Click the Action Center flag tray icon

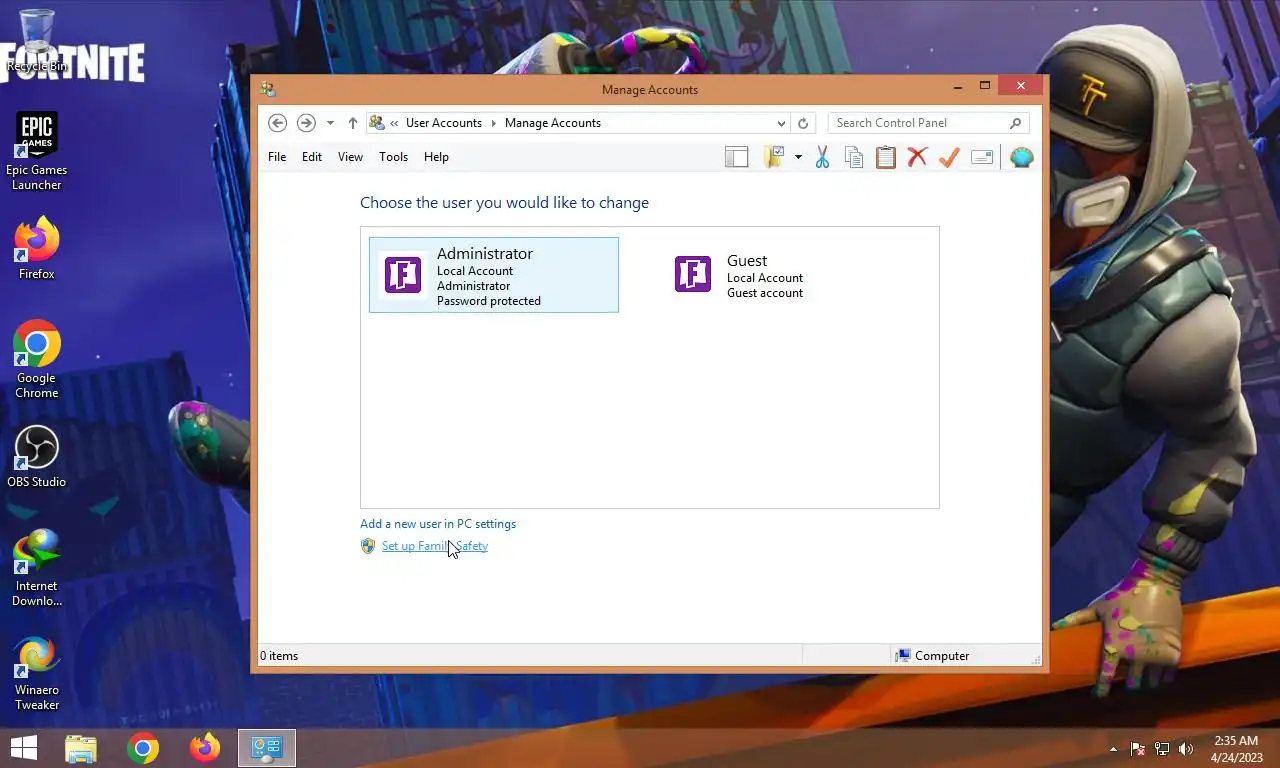[x=1137, y=749]
